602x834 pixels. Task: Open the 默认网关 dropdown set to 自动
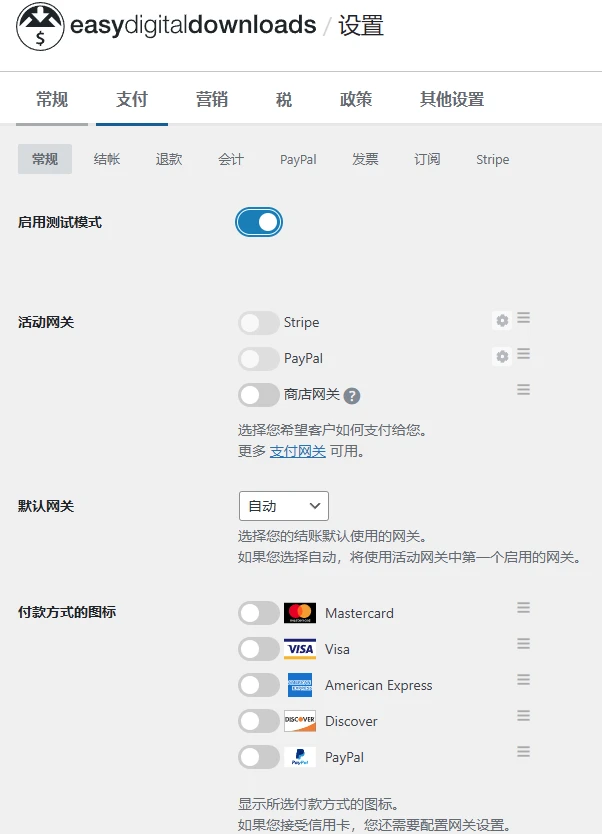[284, 506]
